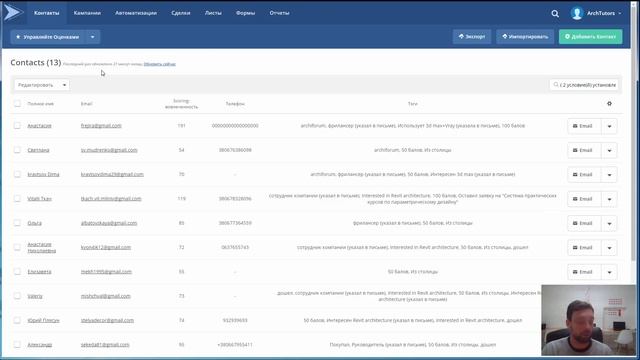The width and height of the screenshot is (640, 360).
Task: Click Email button in Елизавета row
Action: 584,272
